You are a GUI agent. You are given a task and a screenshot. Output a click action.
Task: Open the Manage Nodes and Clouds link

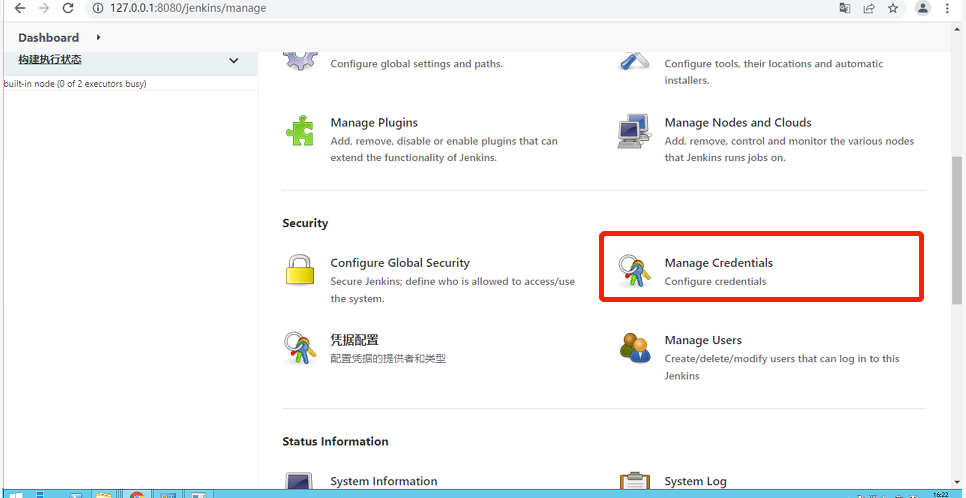[x=738, y=123]
